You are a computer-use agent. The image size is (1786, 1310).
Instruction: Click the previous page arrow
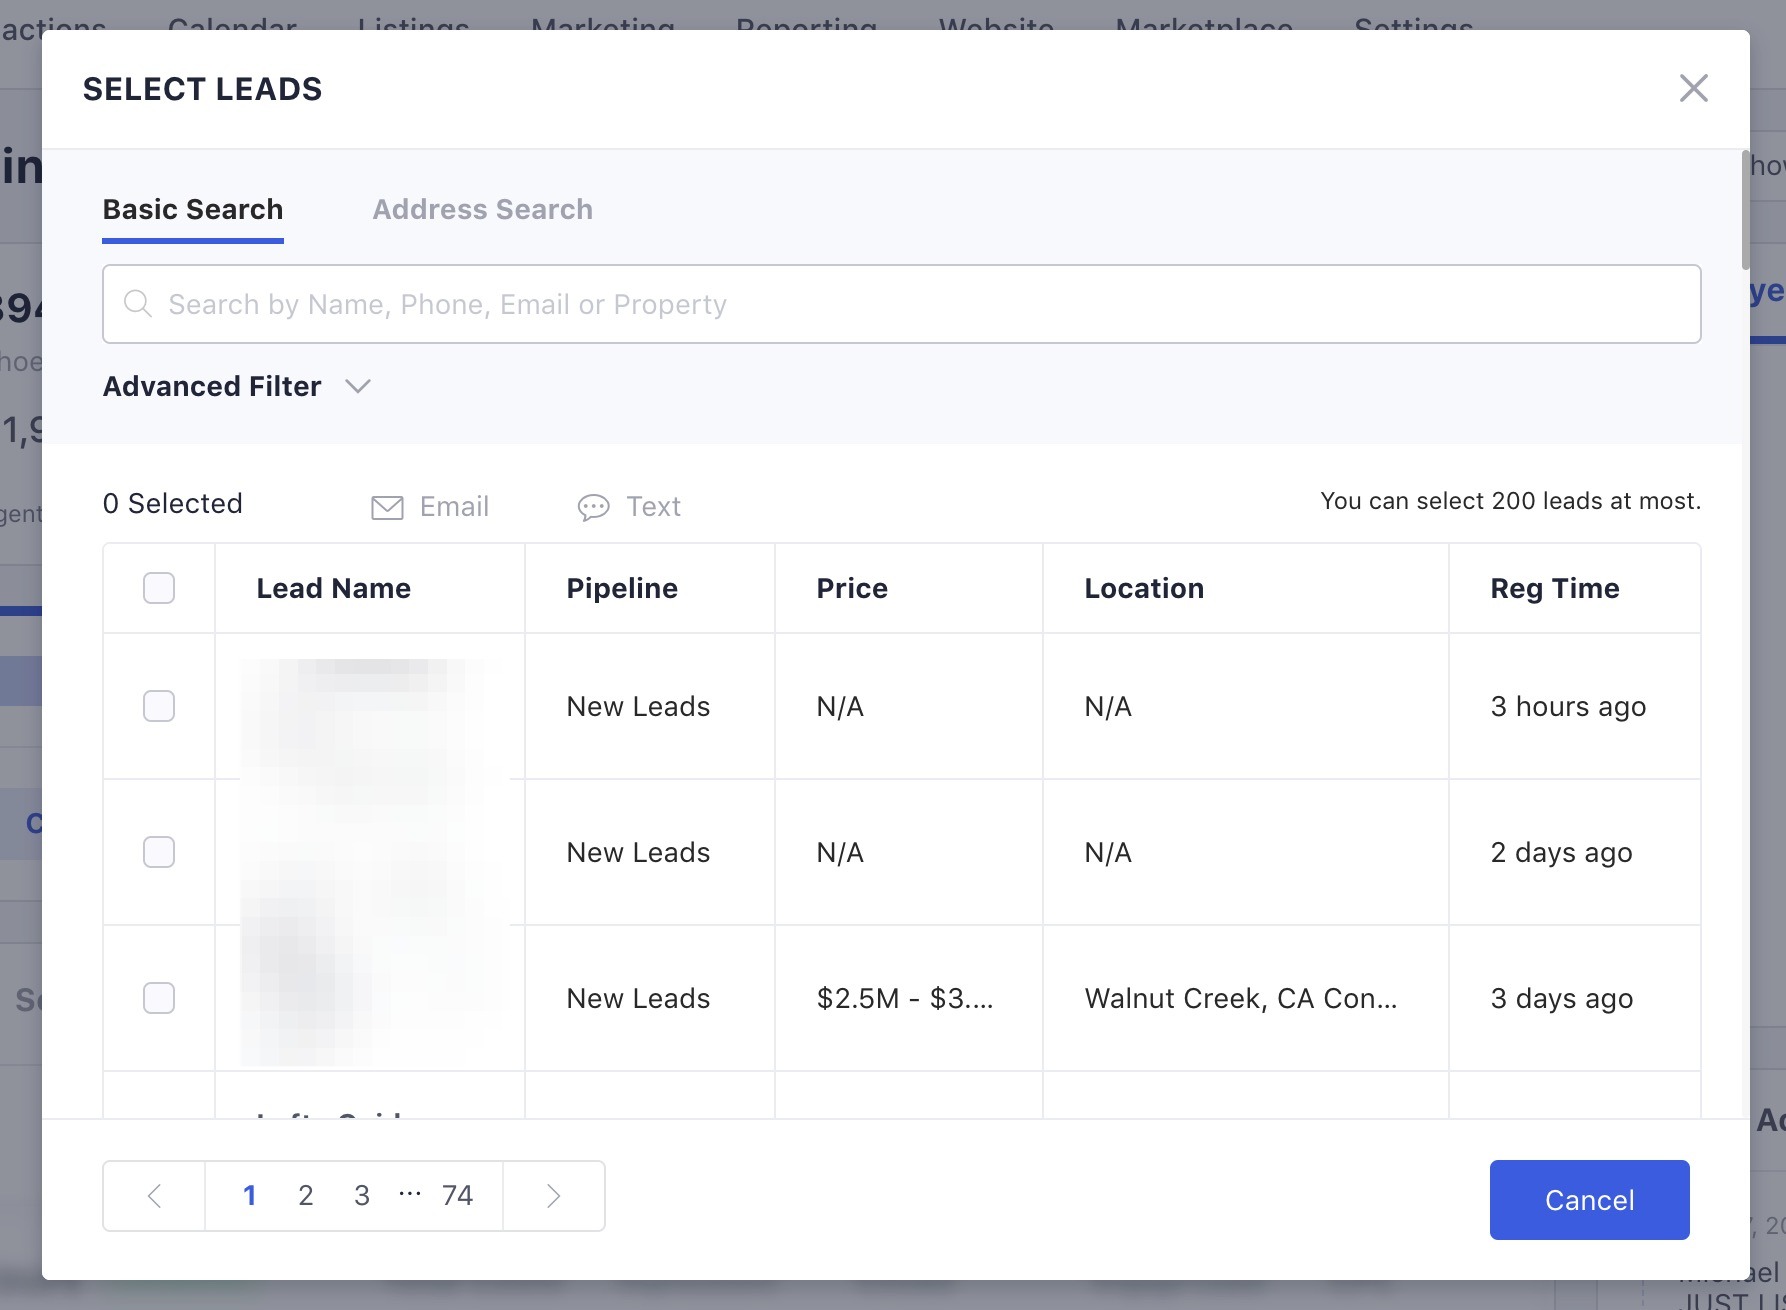[x=153, y=1195]
